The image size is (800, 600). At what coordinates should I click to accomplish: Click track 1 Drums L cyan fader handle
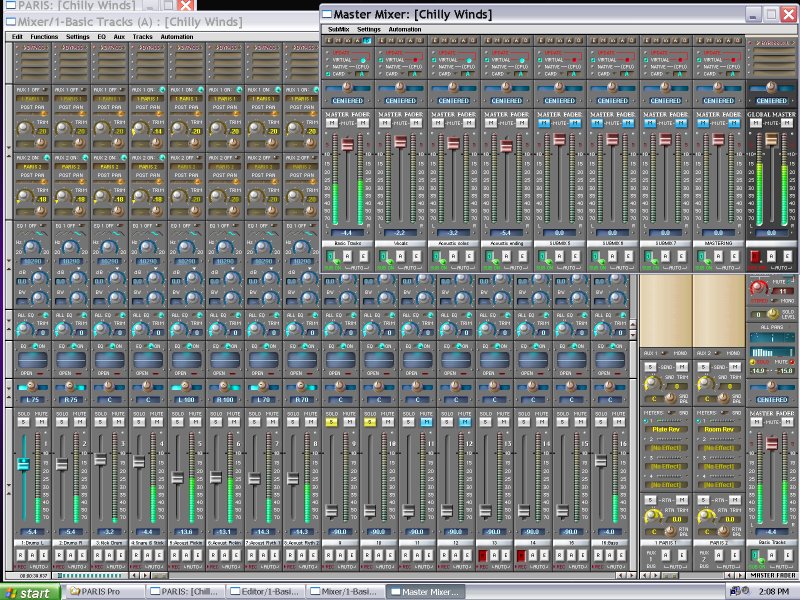(x=23, y=464)
